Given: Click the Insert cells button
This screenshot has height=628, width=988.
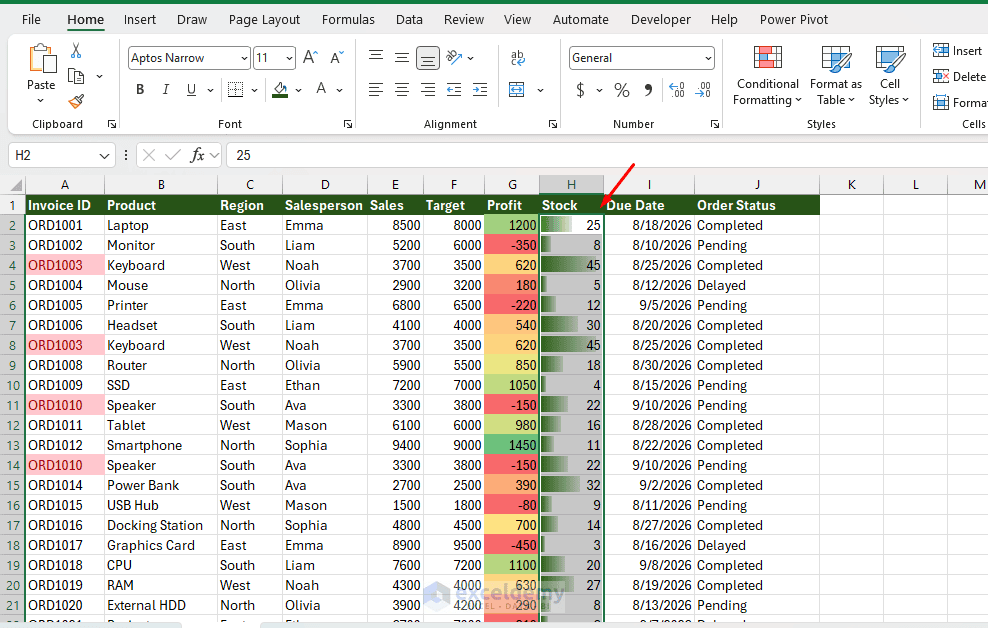Looking at the screenshot, I should point(958,50).
